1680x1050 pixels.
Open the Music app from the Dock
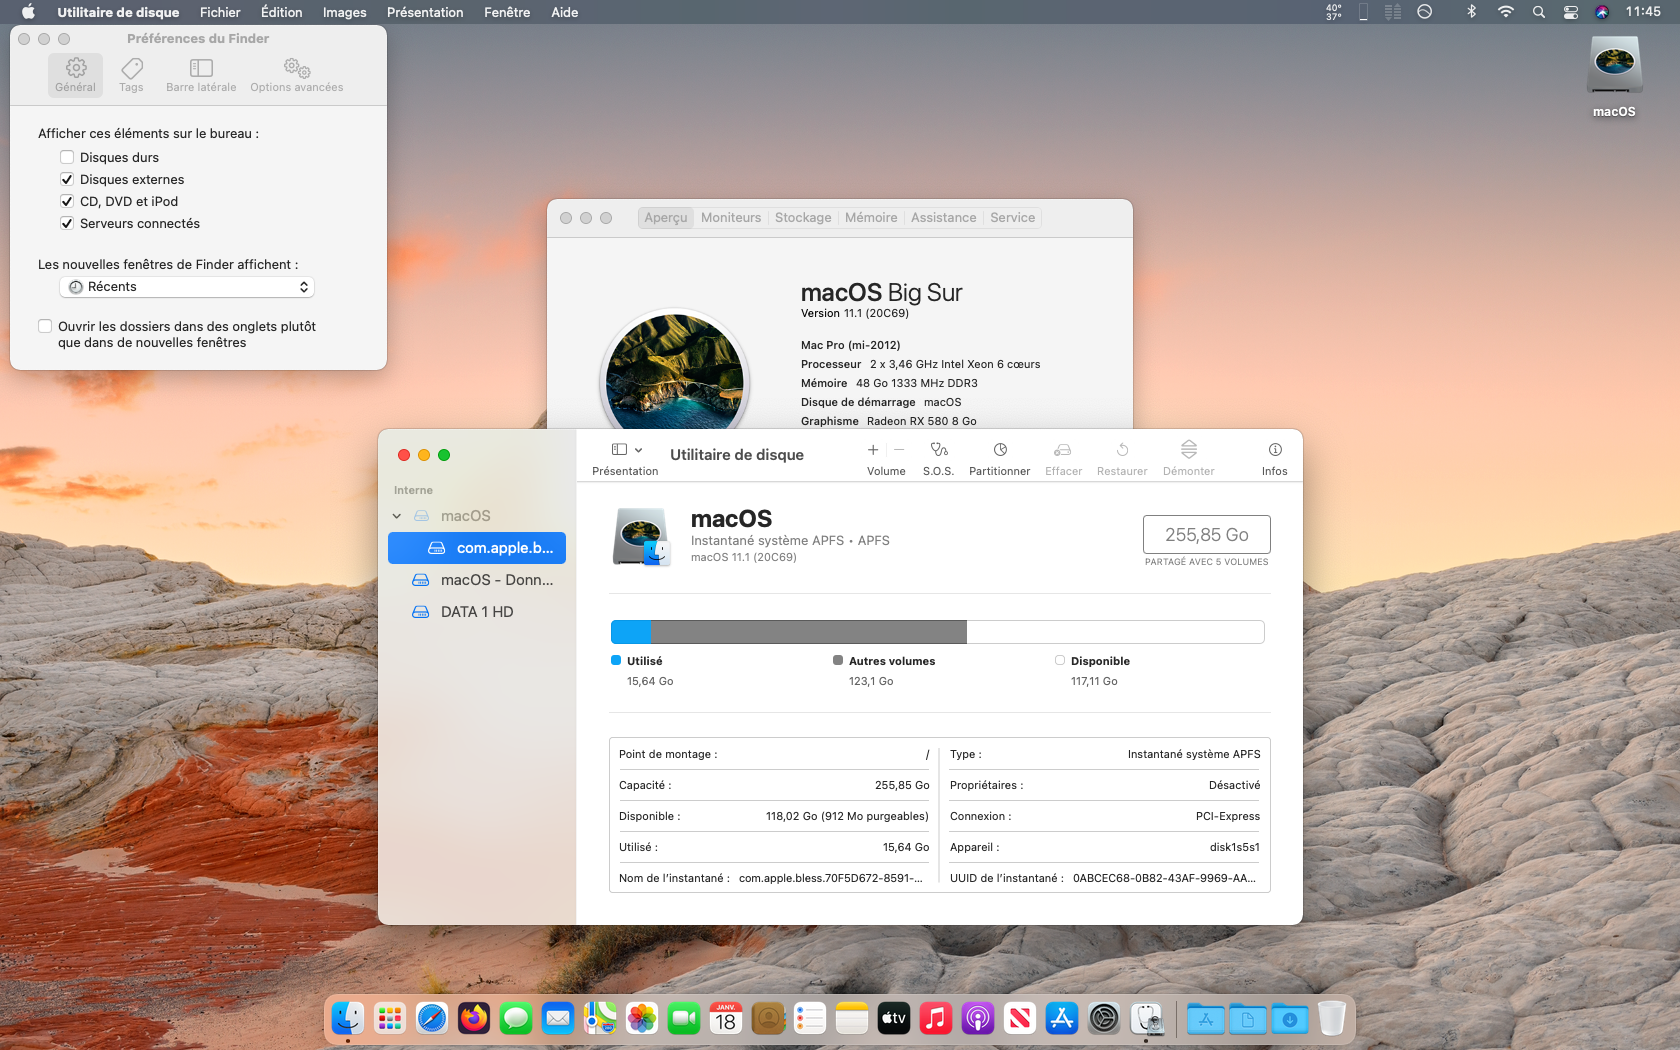coord(936,1019)
